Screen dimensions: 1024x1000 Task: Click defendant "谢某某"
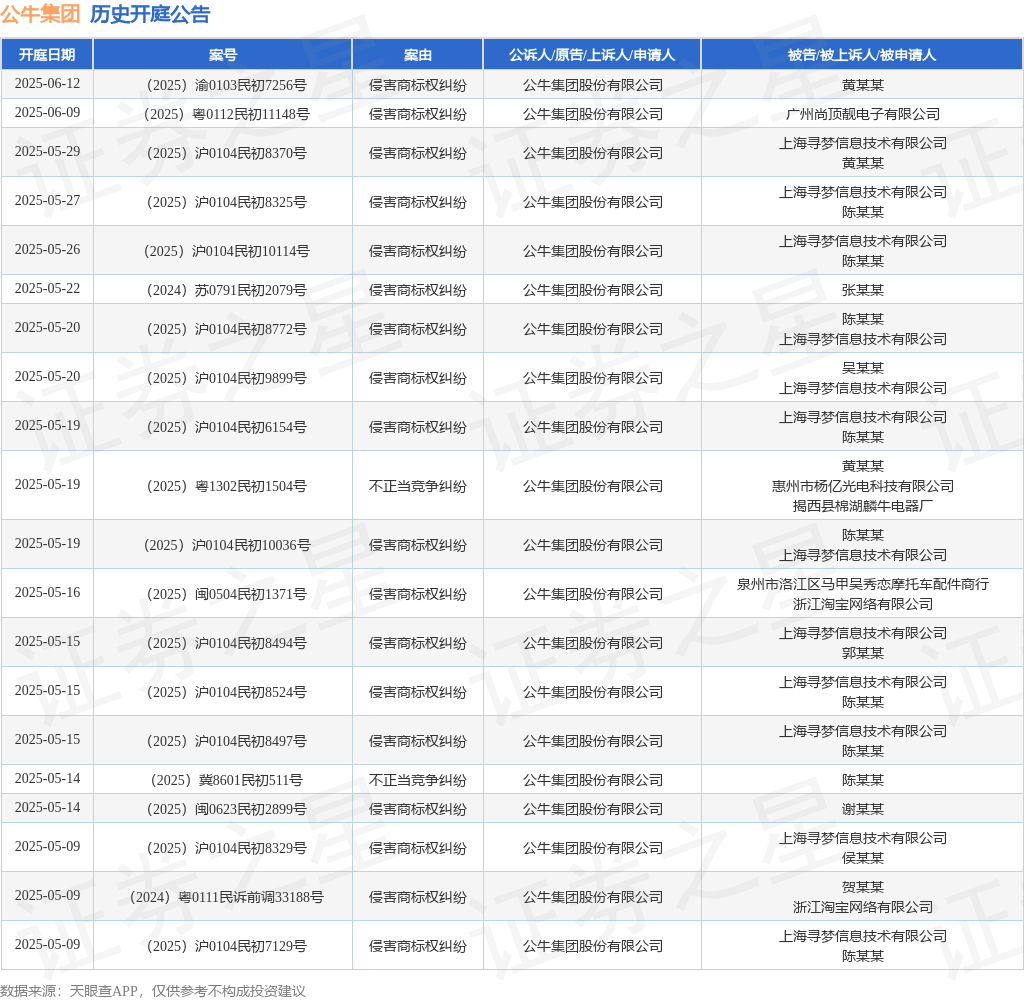pos(863,809)
